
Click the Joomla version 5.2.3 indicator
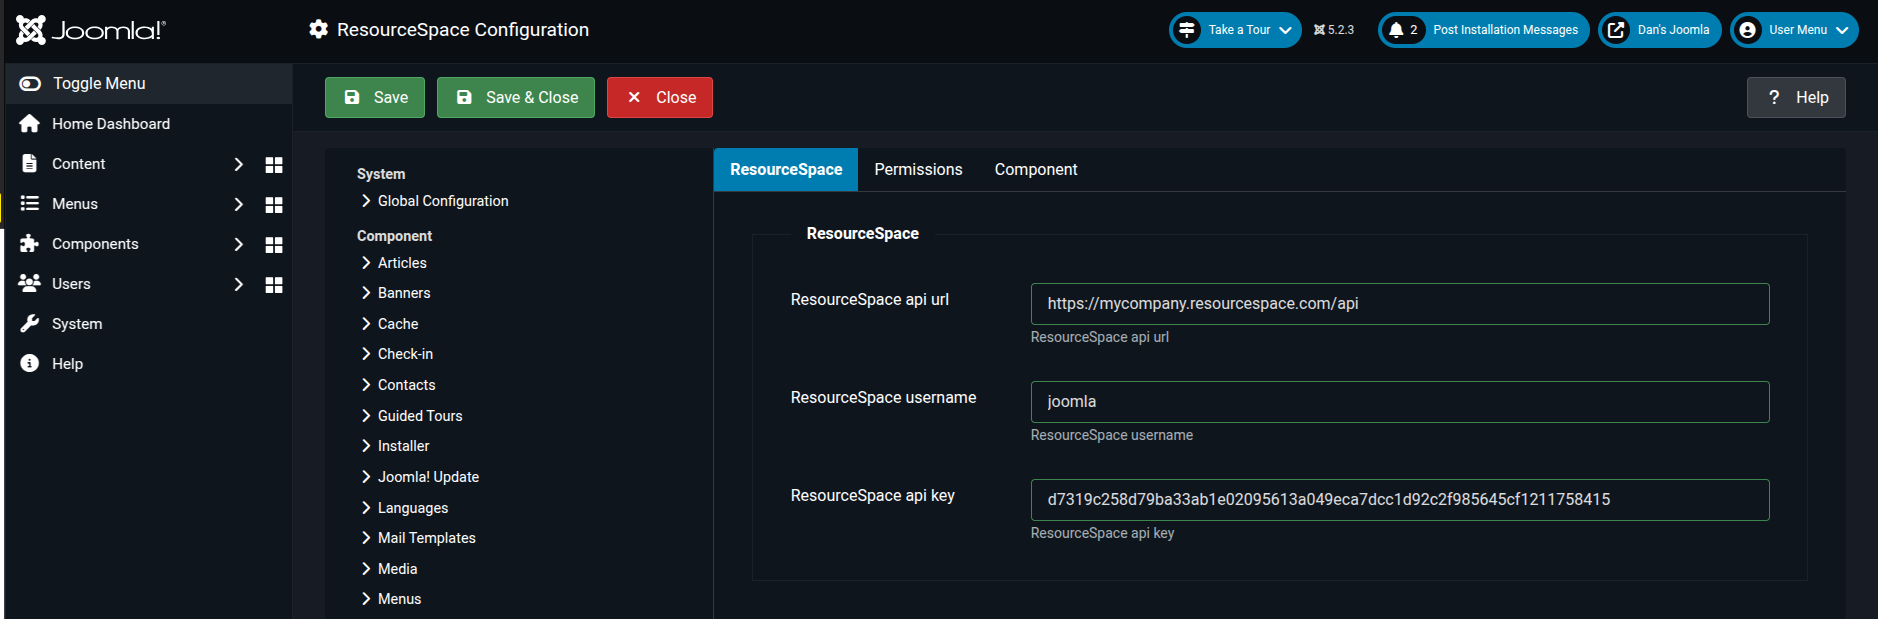[1334, 30]
